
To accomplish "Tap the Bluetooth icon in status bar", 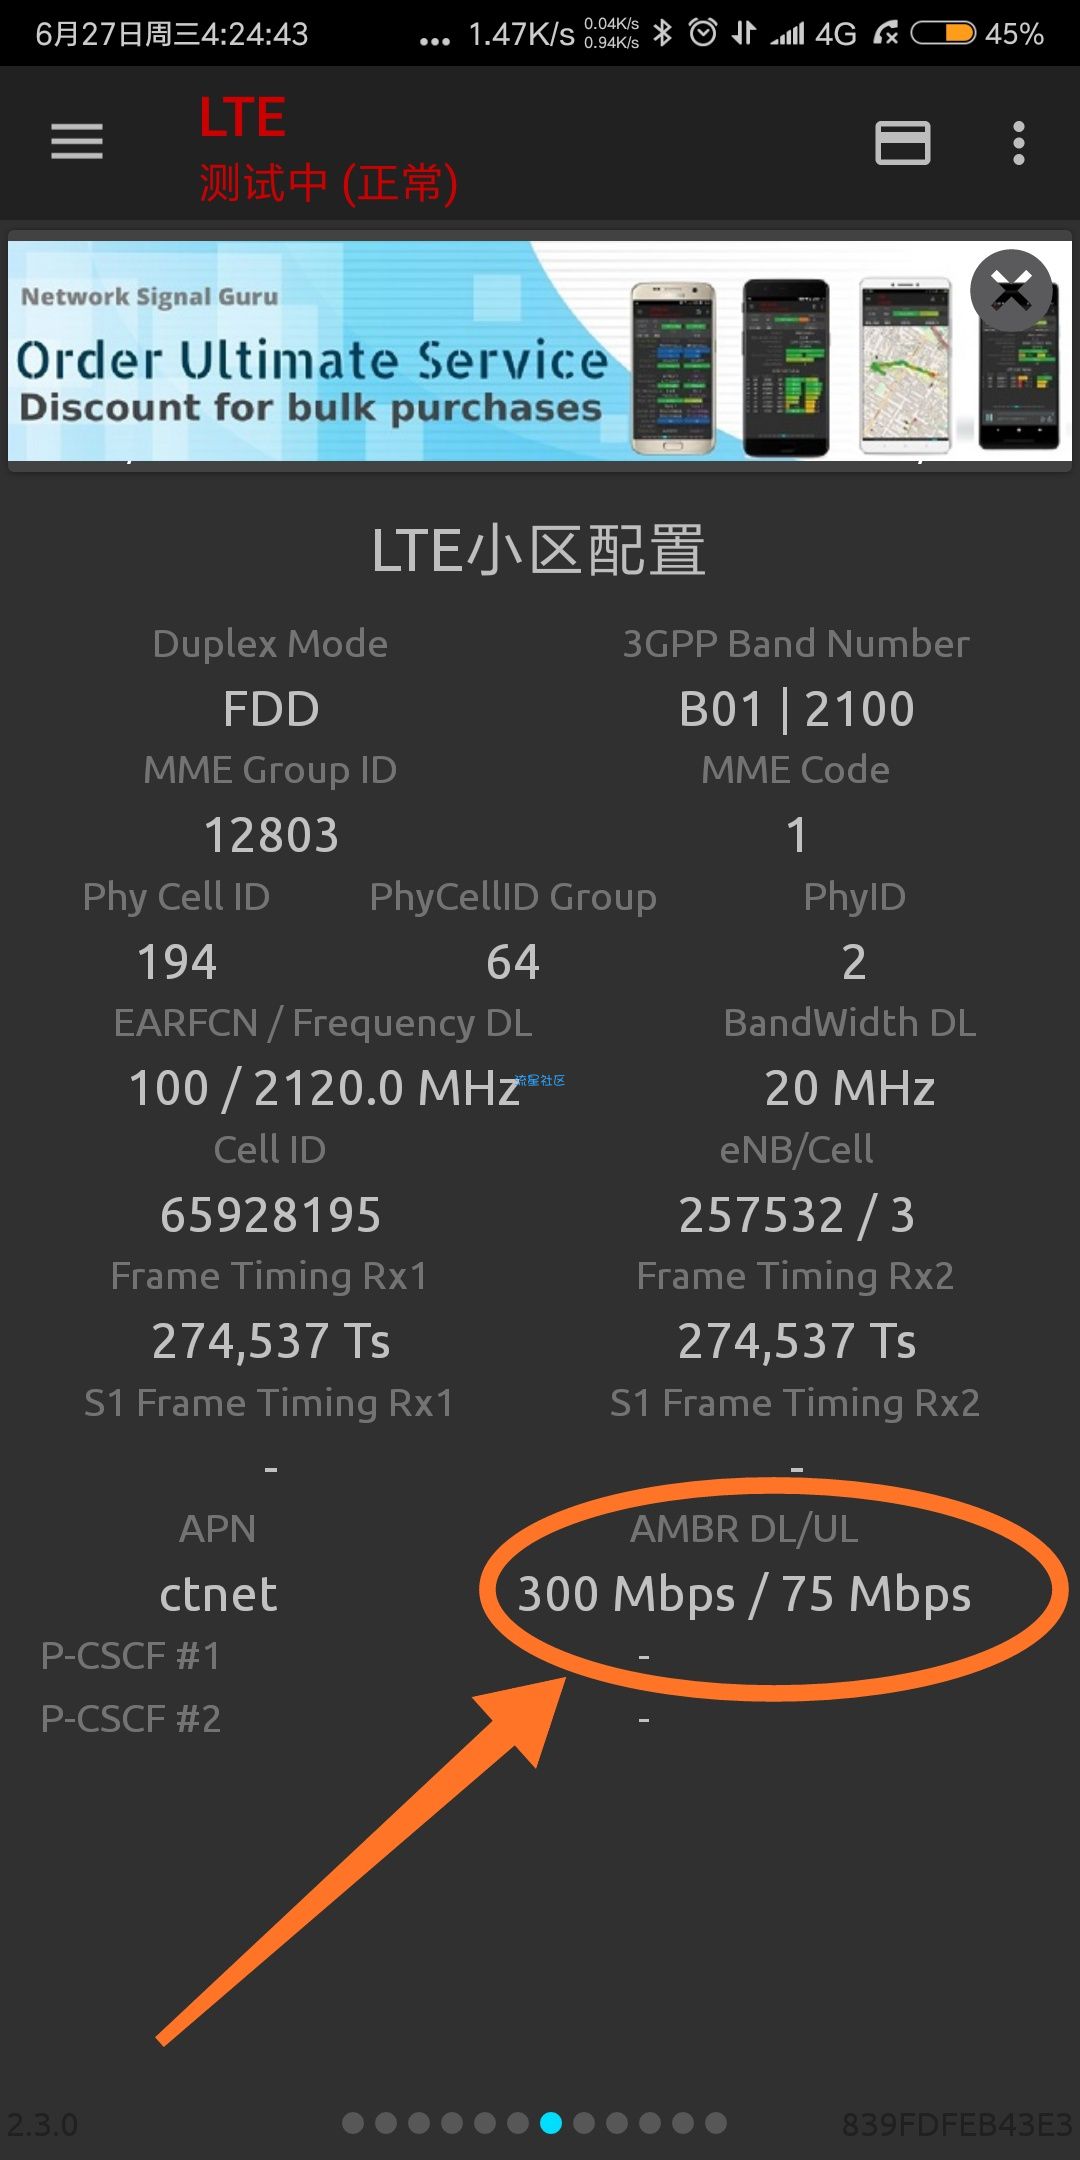I will (x=662, y=33).
